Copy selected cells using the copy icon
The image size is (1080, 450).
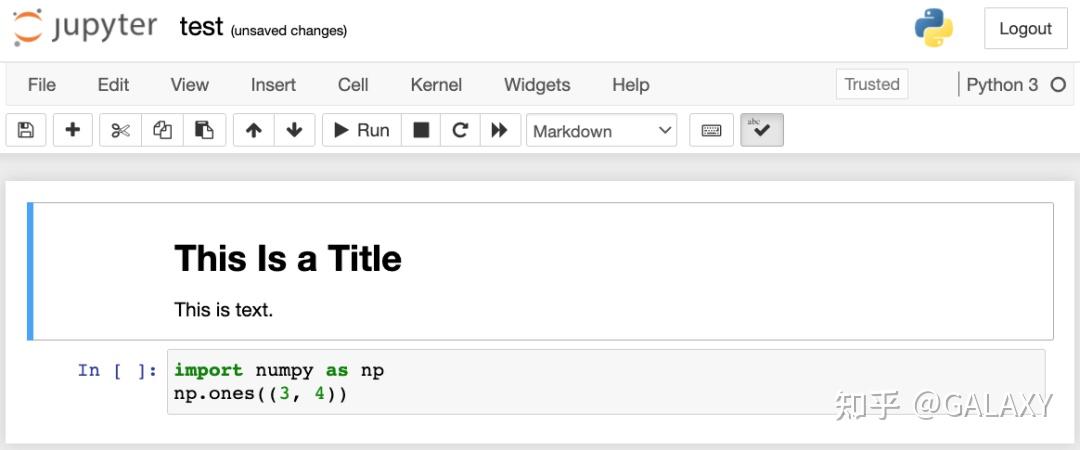click(x=162, y=131)
